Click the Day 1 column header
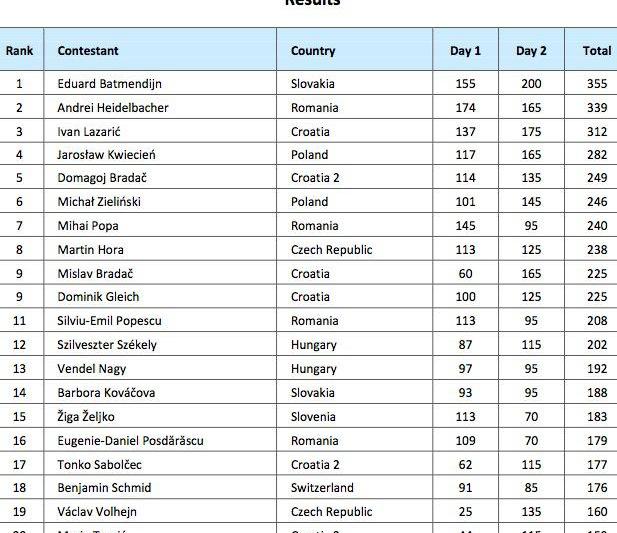617x533 pixels. [465, 50]
